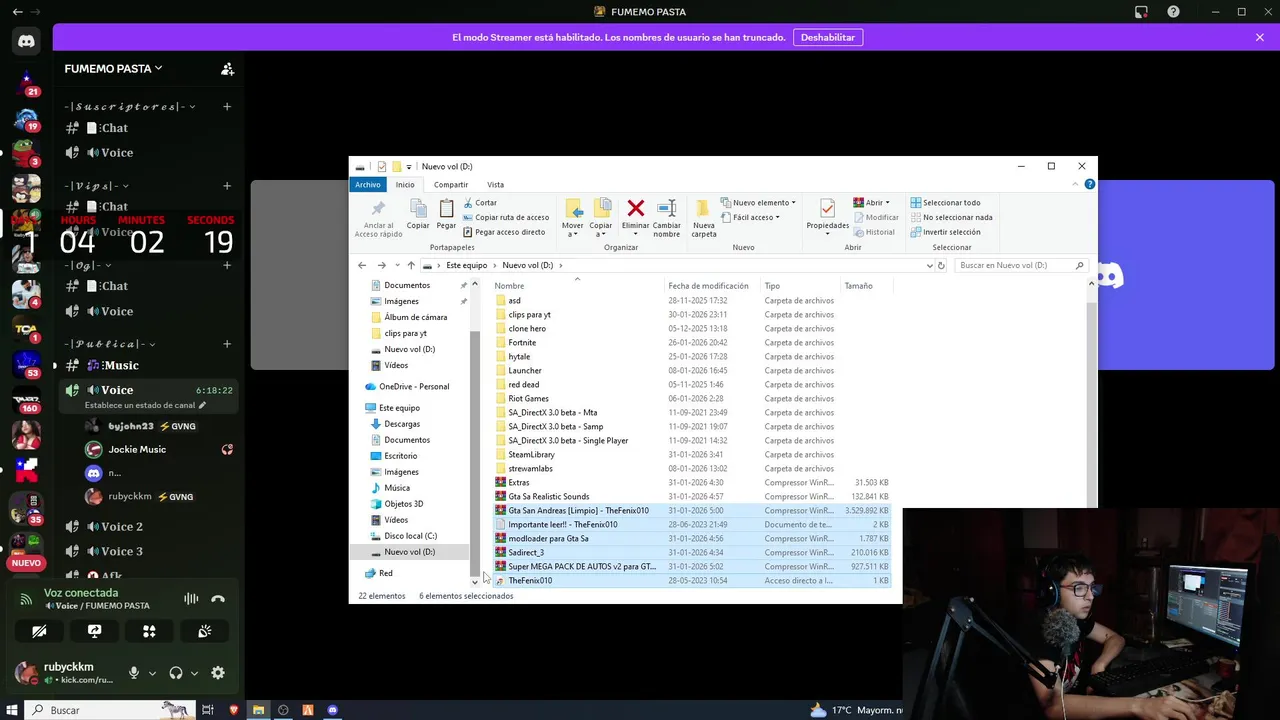
Task: Click Invertir selección
Action: (x=945, y=232)
